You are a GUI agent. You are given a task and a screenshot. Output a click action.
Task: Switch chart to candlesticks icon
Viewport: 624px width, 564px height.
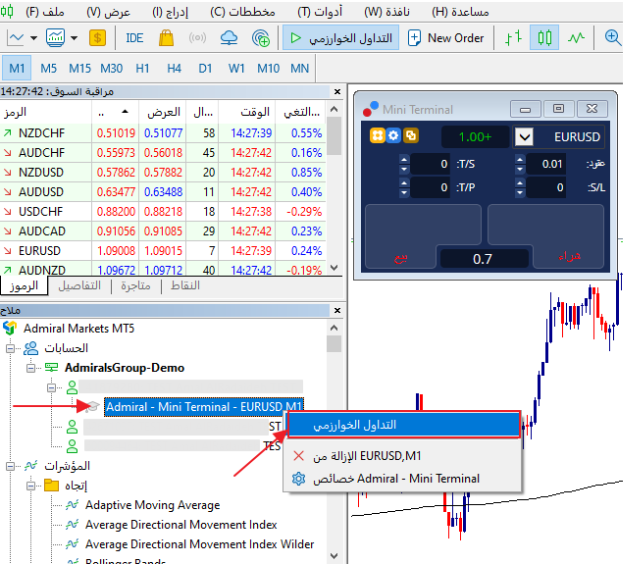coord(544,38)
